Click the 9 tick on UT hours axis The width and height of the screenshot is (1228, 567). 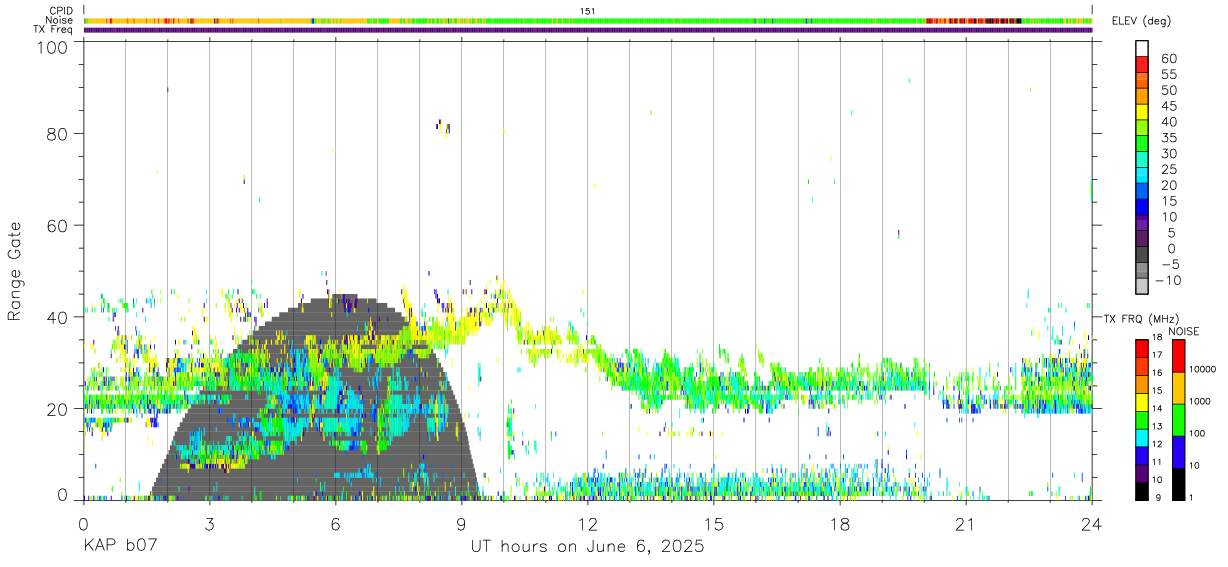pos(461,523)
